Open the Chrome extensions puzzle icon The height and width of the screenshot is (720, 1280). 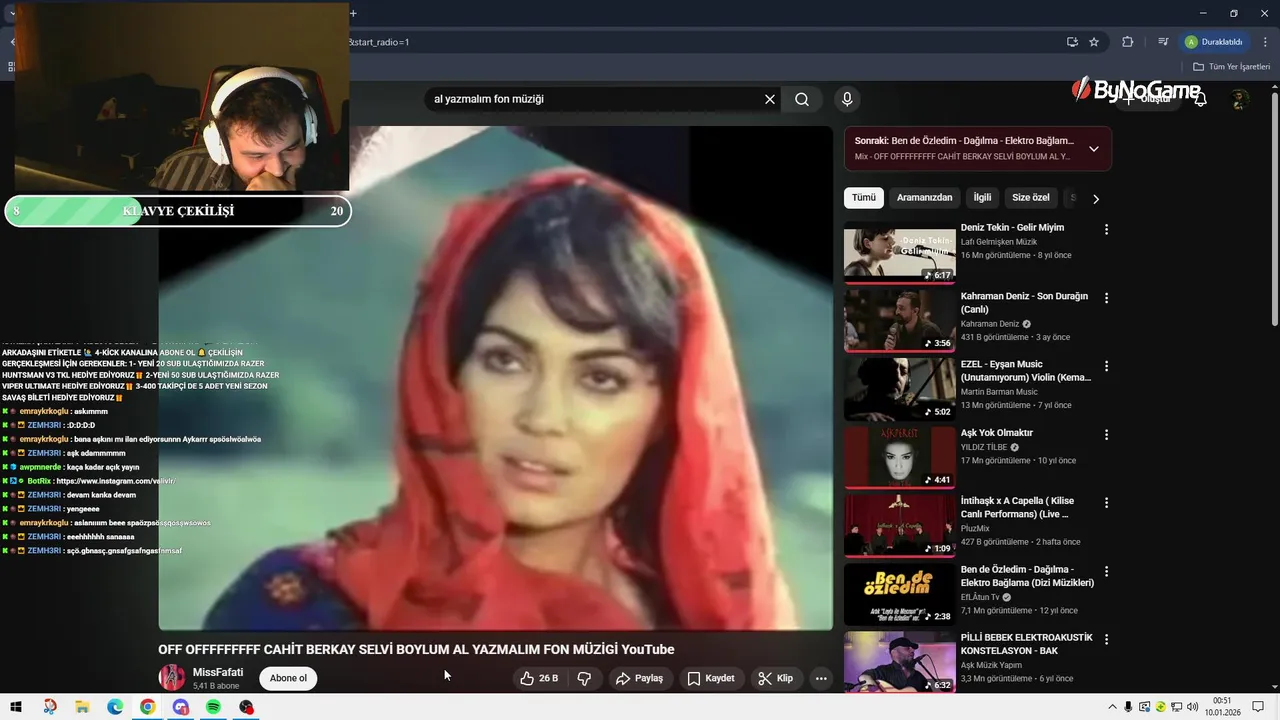tap(1128, 42)
